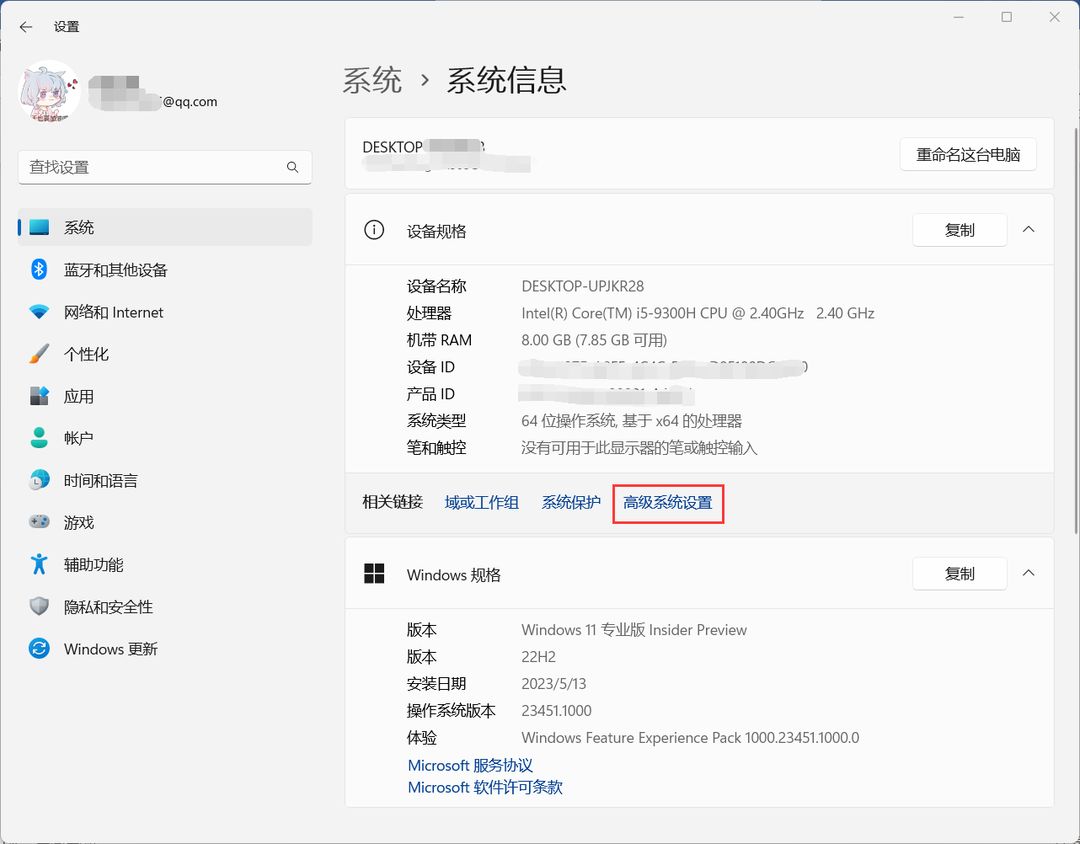Select install date 2023/5/13

(554, 684)
